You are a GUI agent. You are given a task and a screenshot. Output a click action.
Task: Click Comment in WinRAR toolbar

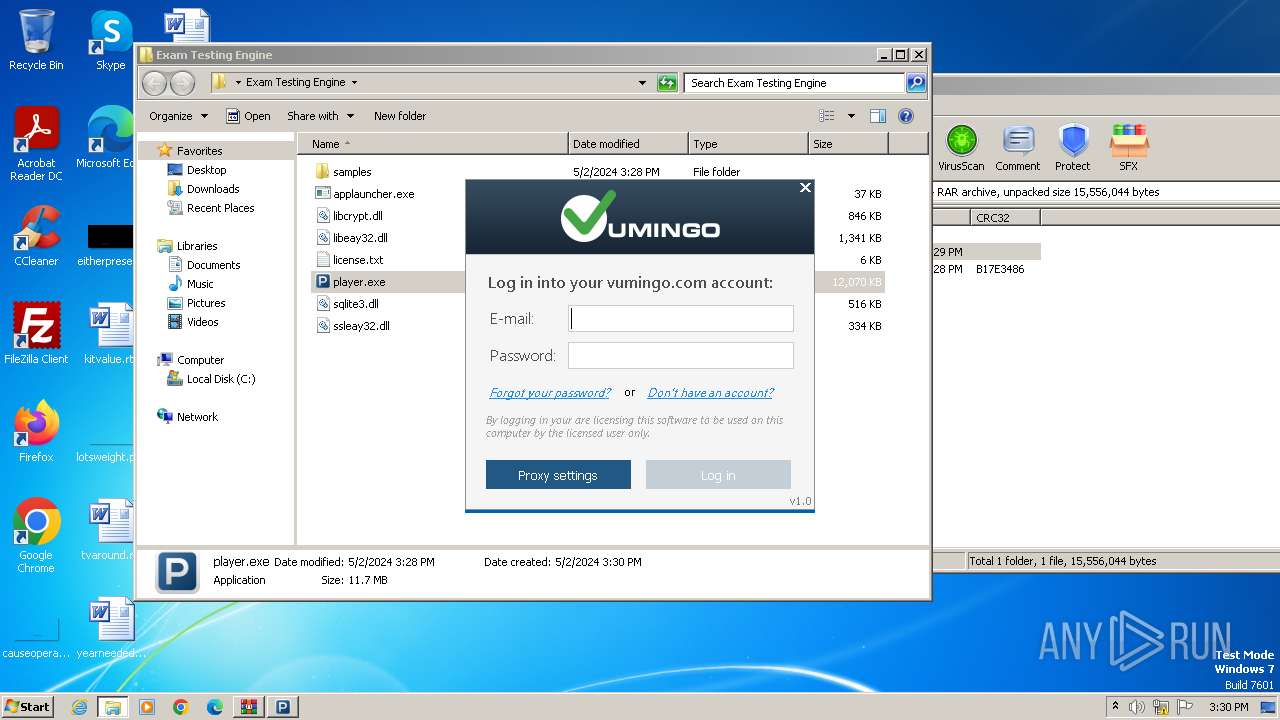tap(1018, 148)
